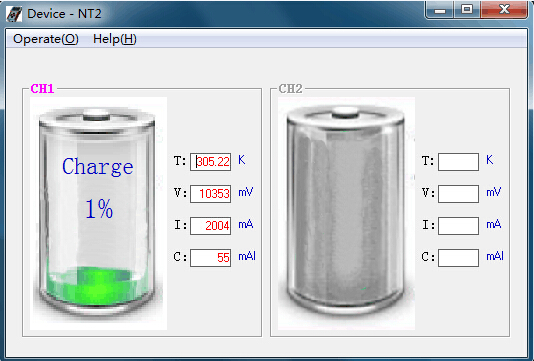Click the CH1 capacity field showing 55
Screen dimensions: 534x361
(210, 258)
